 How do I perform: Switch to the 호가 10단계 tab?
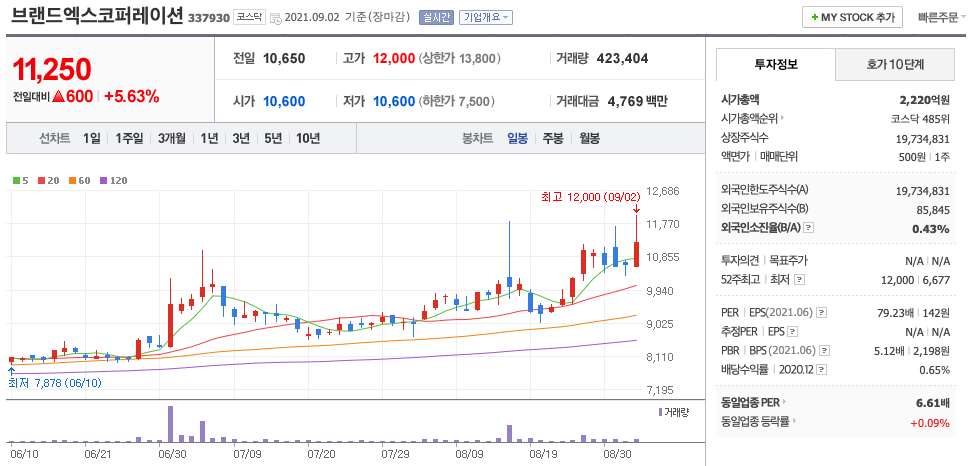click(895, 64)
